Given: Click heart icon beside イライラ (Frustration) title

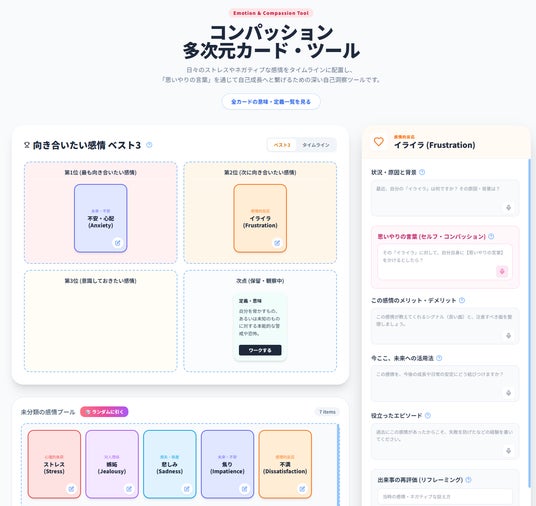Looking at the screenshot, I should coord(378,142).
